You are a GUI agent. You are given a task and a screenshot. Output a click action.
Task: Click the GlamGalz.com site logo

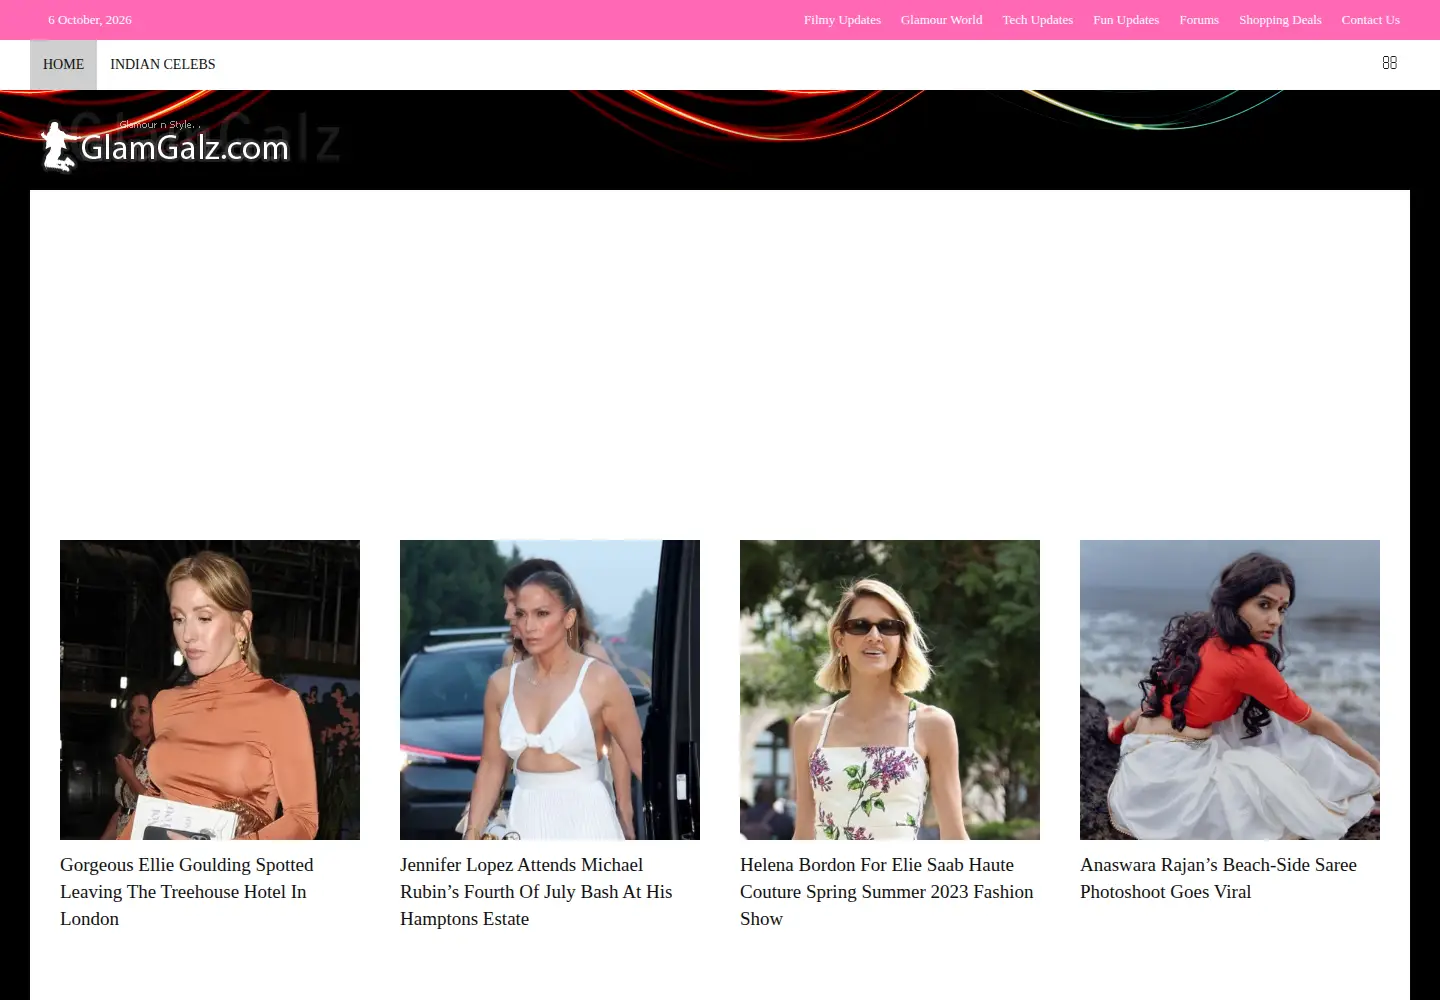point(166,145)
